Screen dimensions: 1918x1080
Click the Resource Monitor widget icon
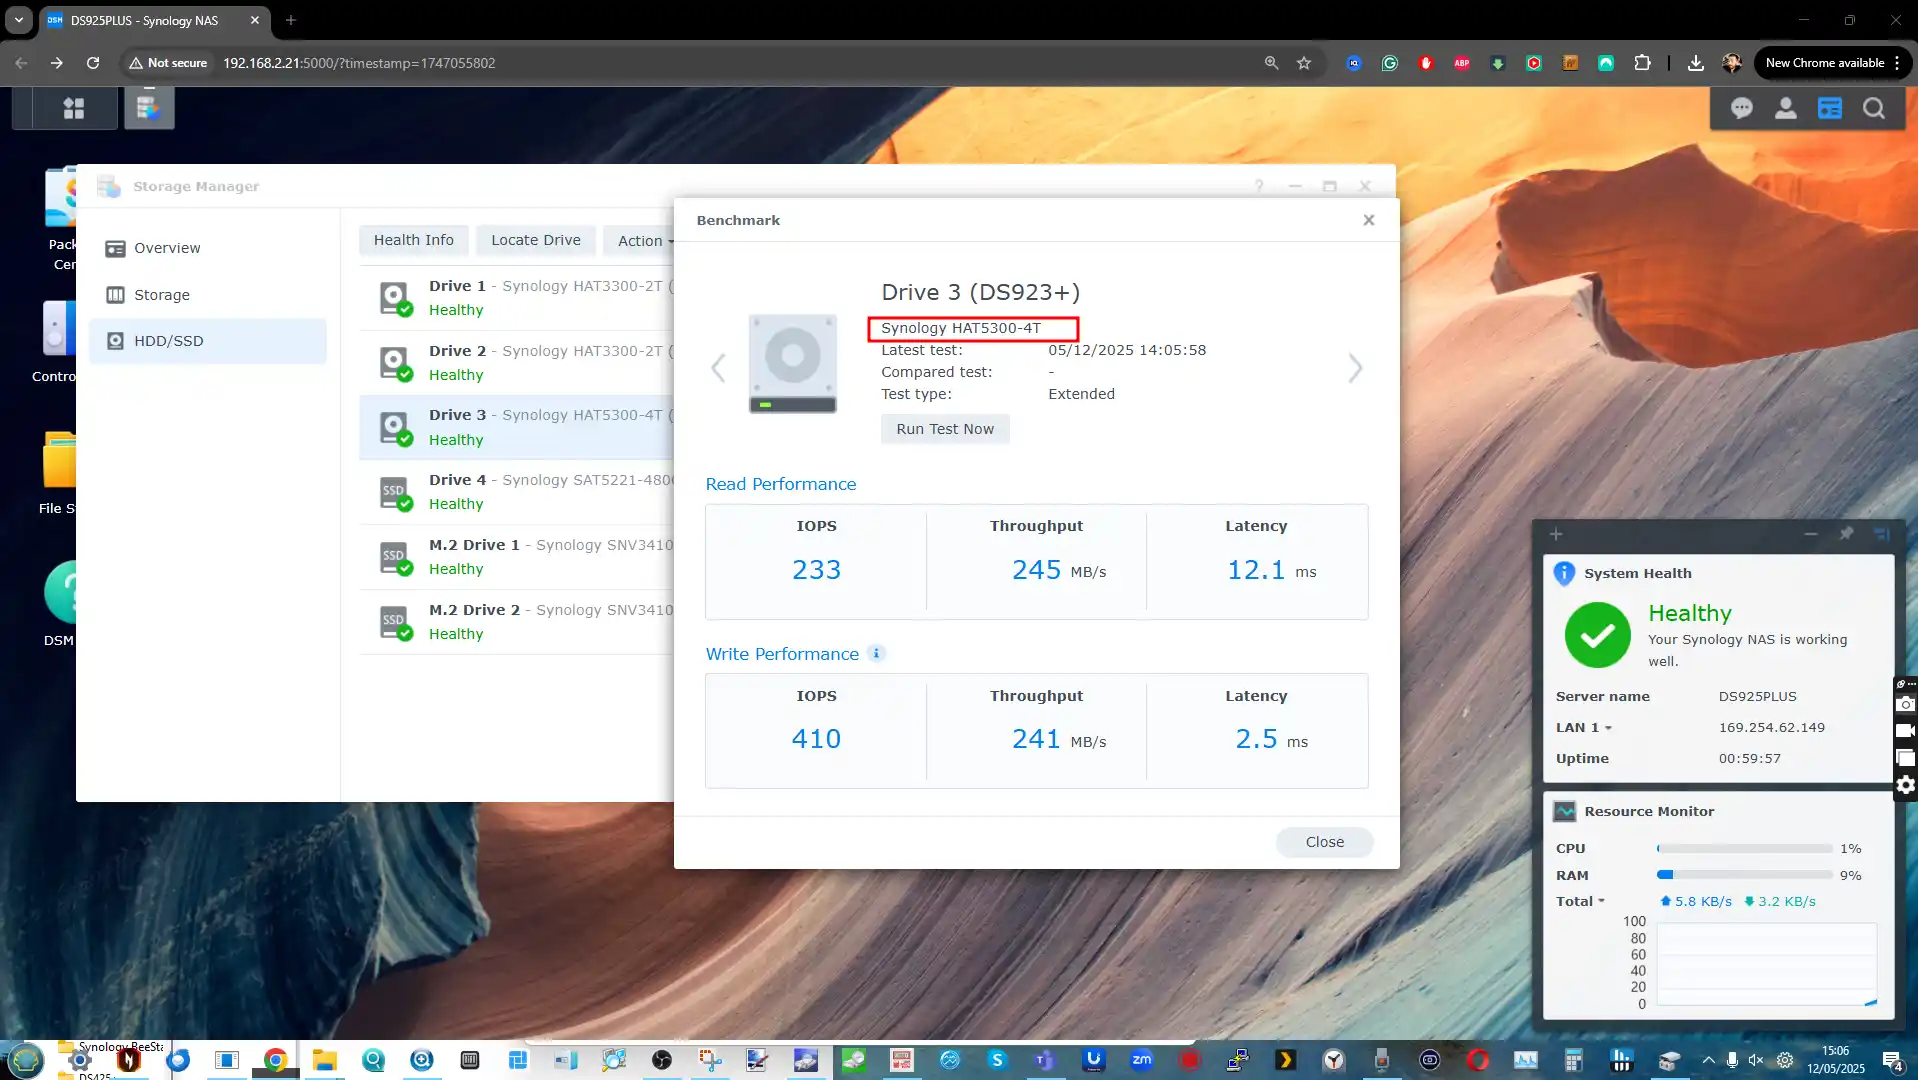(1564, 811)
